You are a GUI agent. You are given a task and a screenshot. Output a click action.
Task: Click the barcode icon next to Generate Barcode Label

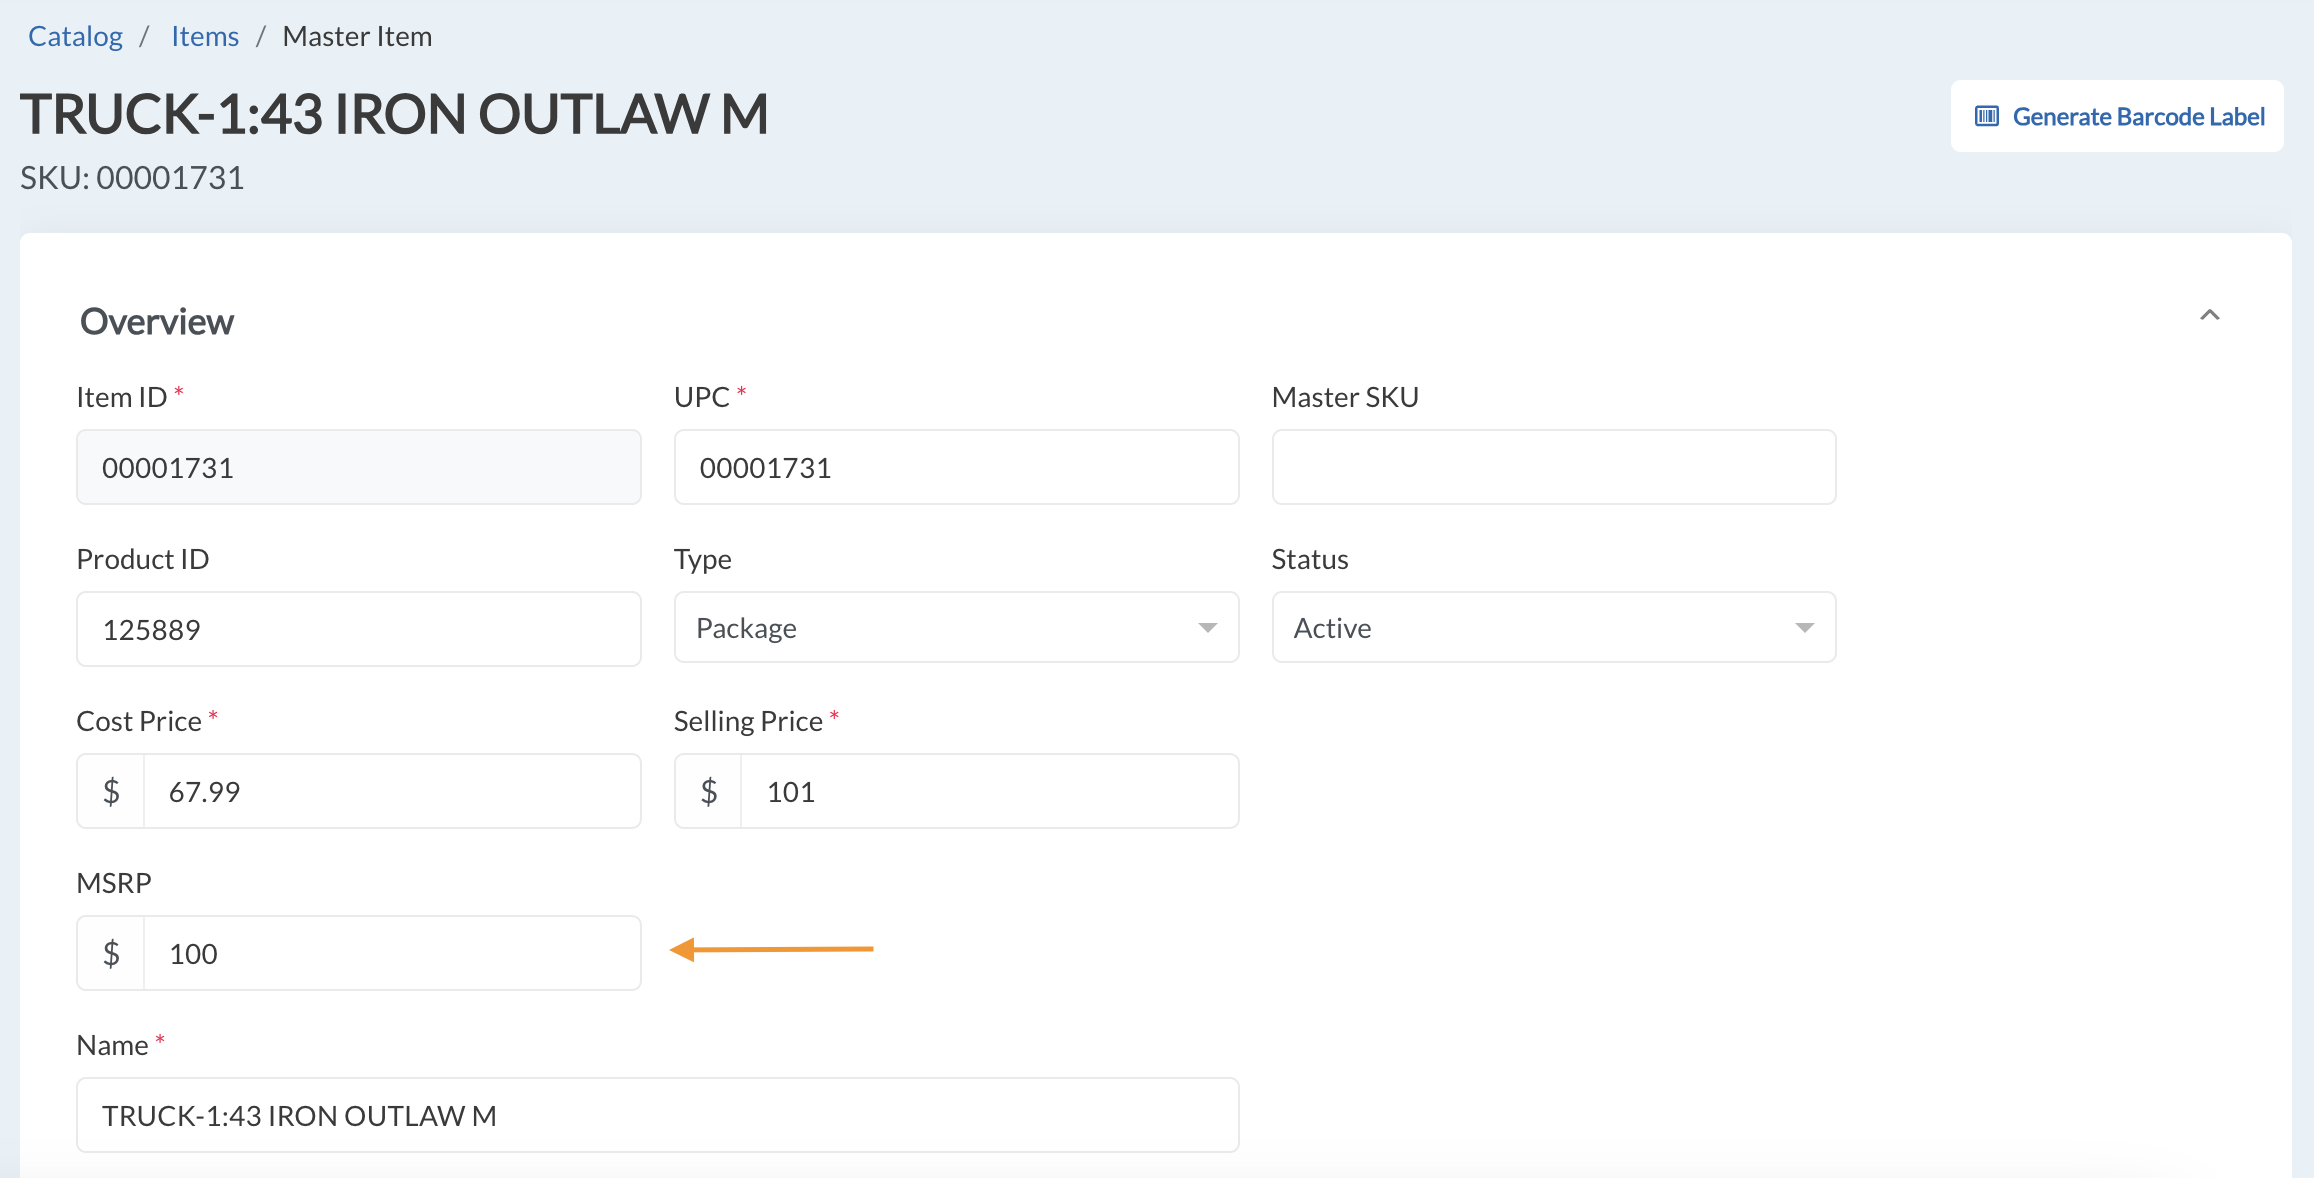1987,115
